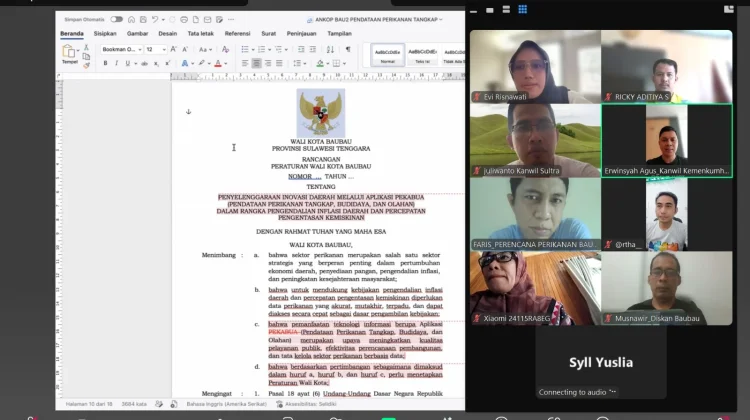The width and height of the screenshot is (750, 420).
Task: Toggle Underline formatting button
Action: [128, 63]
